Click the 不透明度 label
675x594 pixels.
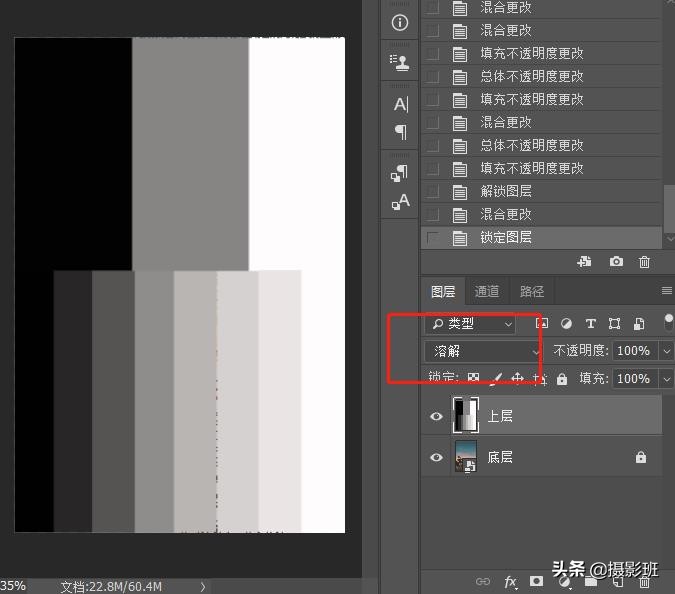point(581,351)
